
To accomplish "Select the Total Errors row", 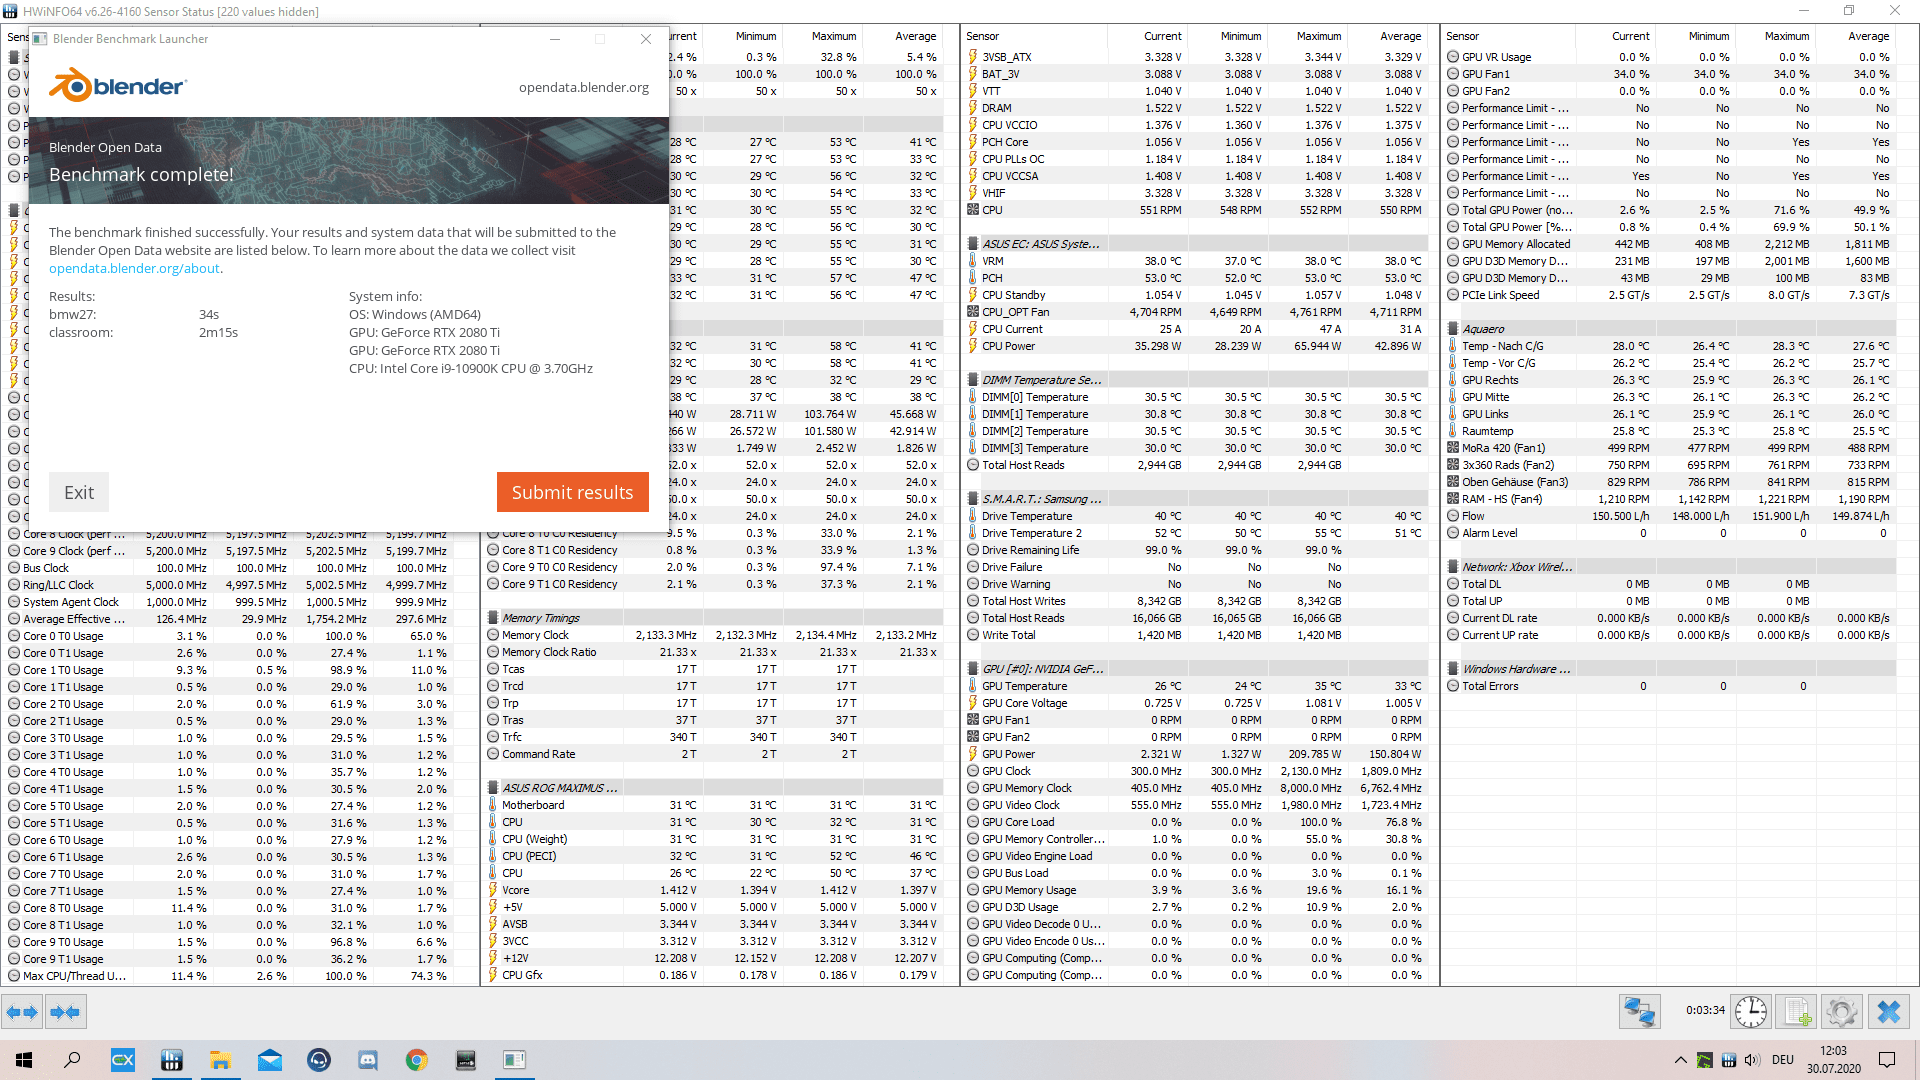I will click(x=1670, y=686).
